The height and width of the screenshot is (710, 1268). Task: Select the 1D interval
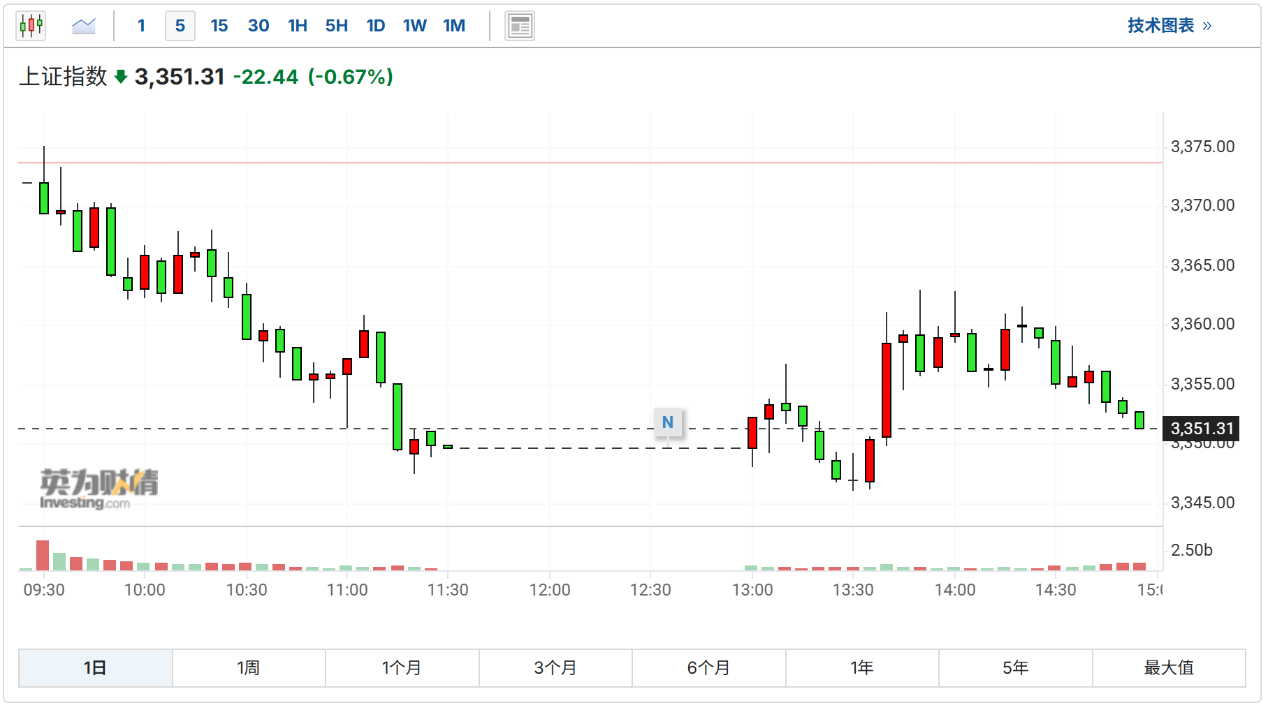point(375,25)
